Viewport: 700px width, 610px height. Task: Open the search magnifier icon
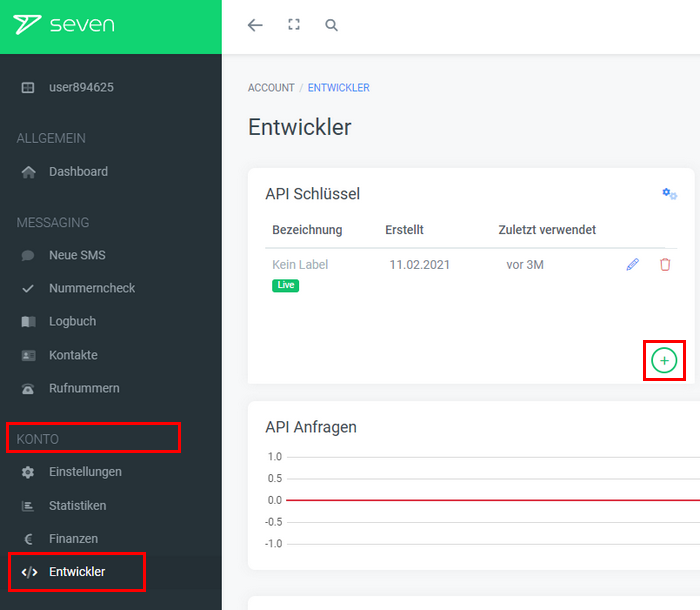332,26
